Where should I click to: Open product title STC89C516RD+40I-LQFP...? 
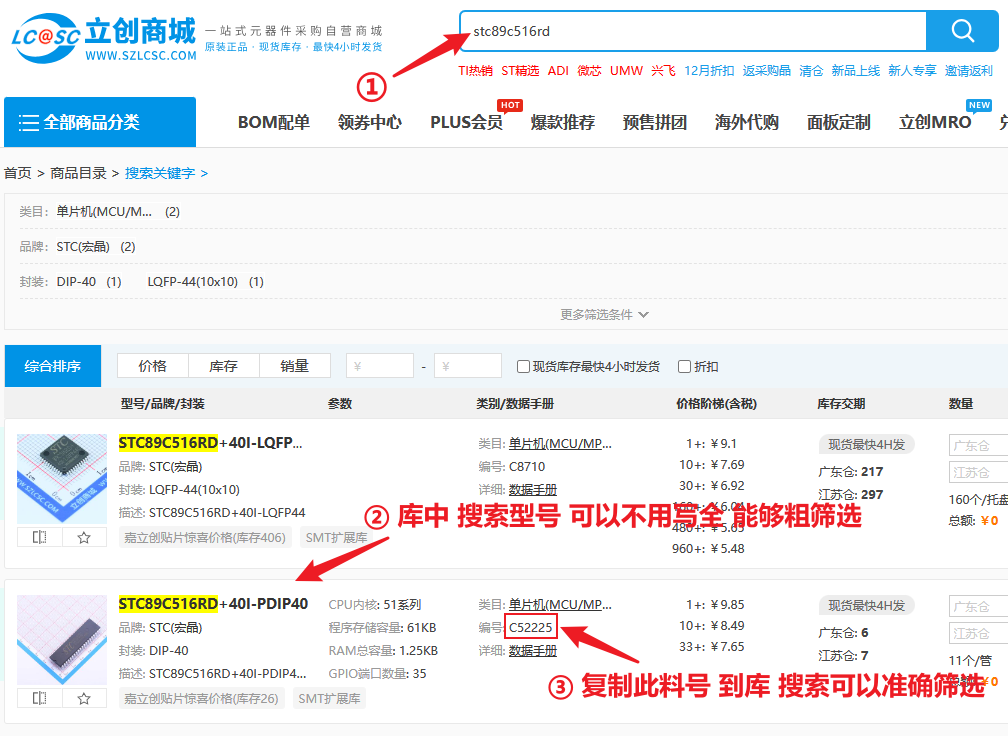pos(210,443)
